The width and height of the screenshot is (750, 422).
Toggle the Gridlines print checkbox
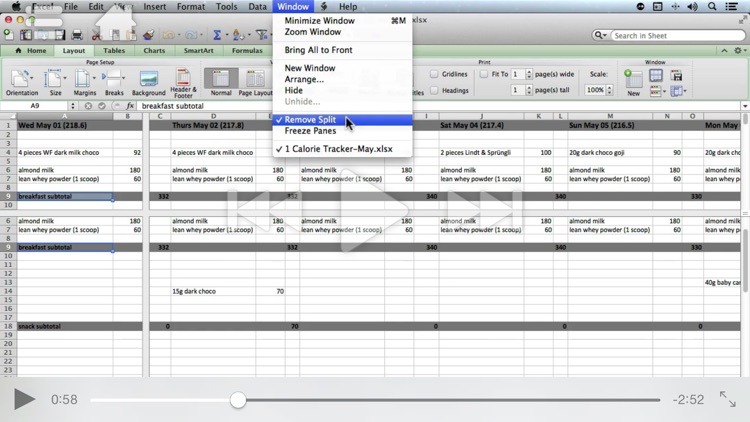coord(434,74)
